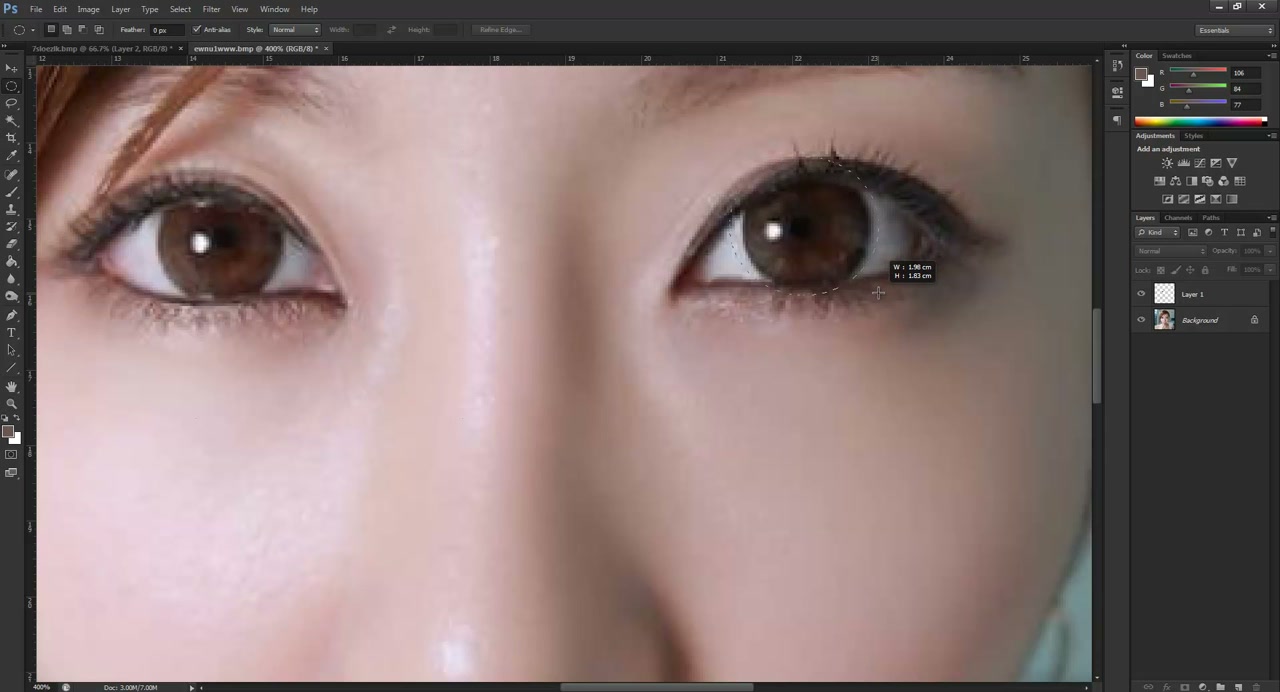Open layer filter Kind dropdown
Viewport: 1280px width, 692px height.
point(1158,232)
